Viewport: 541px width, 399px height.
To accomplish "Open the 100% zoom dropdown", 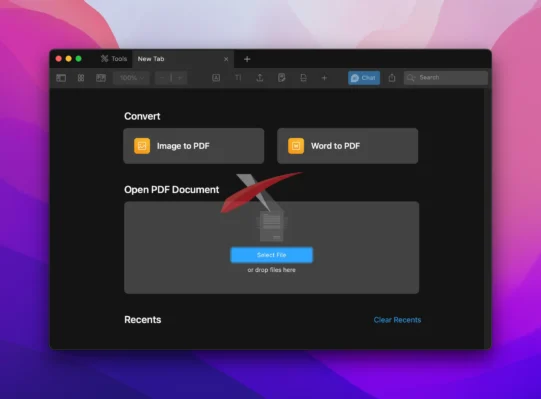I will [131, 78].
